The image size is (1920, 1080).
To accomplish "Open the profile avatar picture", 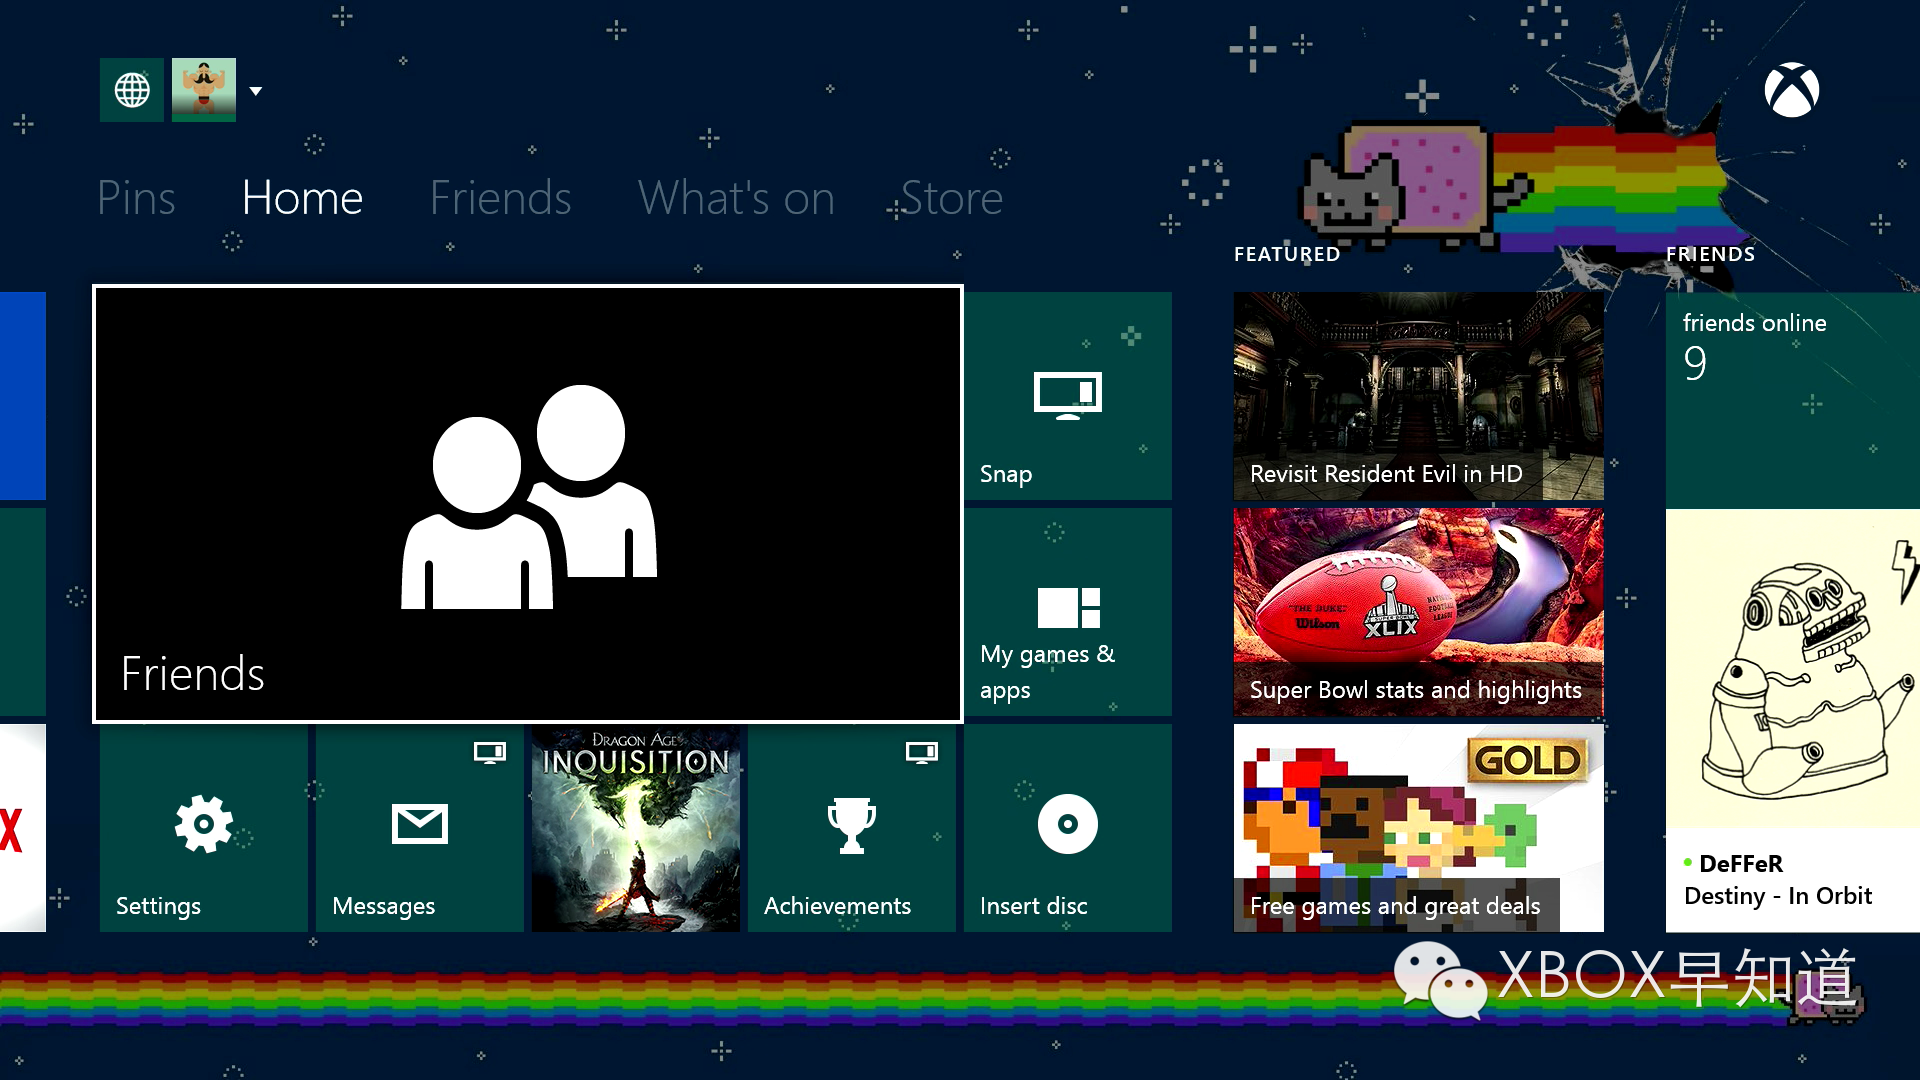I will click(204, 90).
